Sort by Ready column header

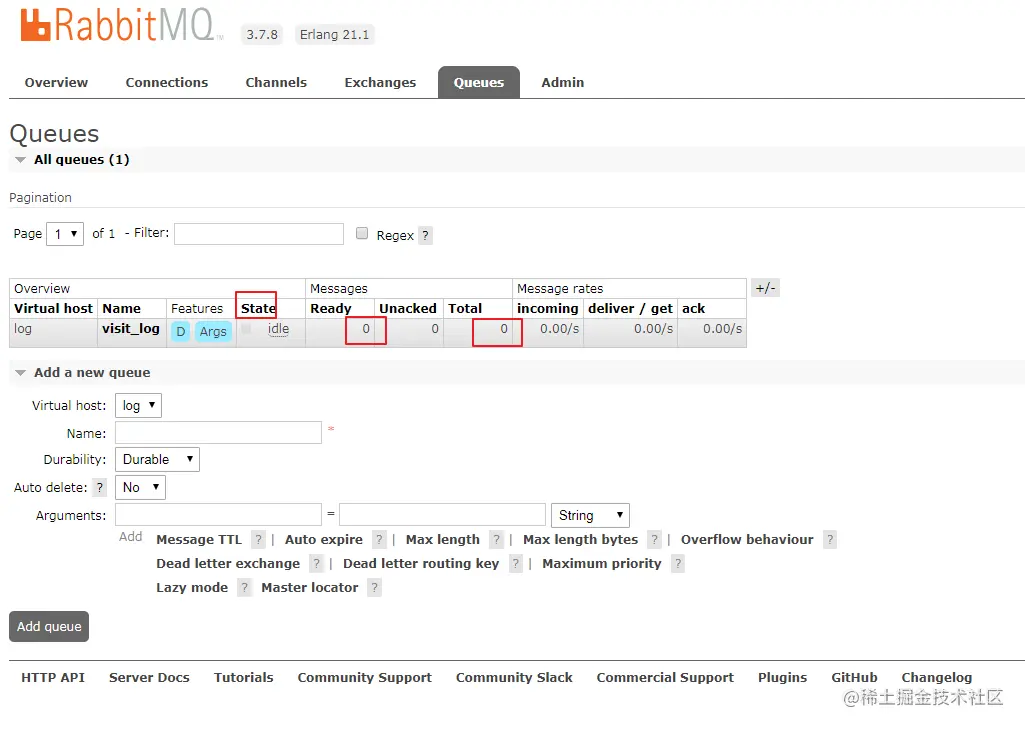coord(331,309)
